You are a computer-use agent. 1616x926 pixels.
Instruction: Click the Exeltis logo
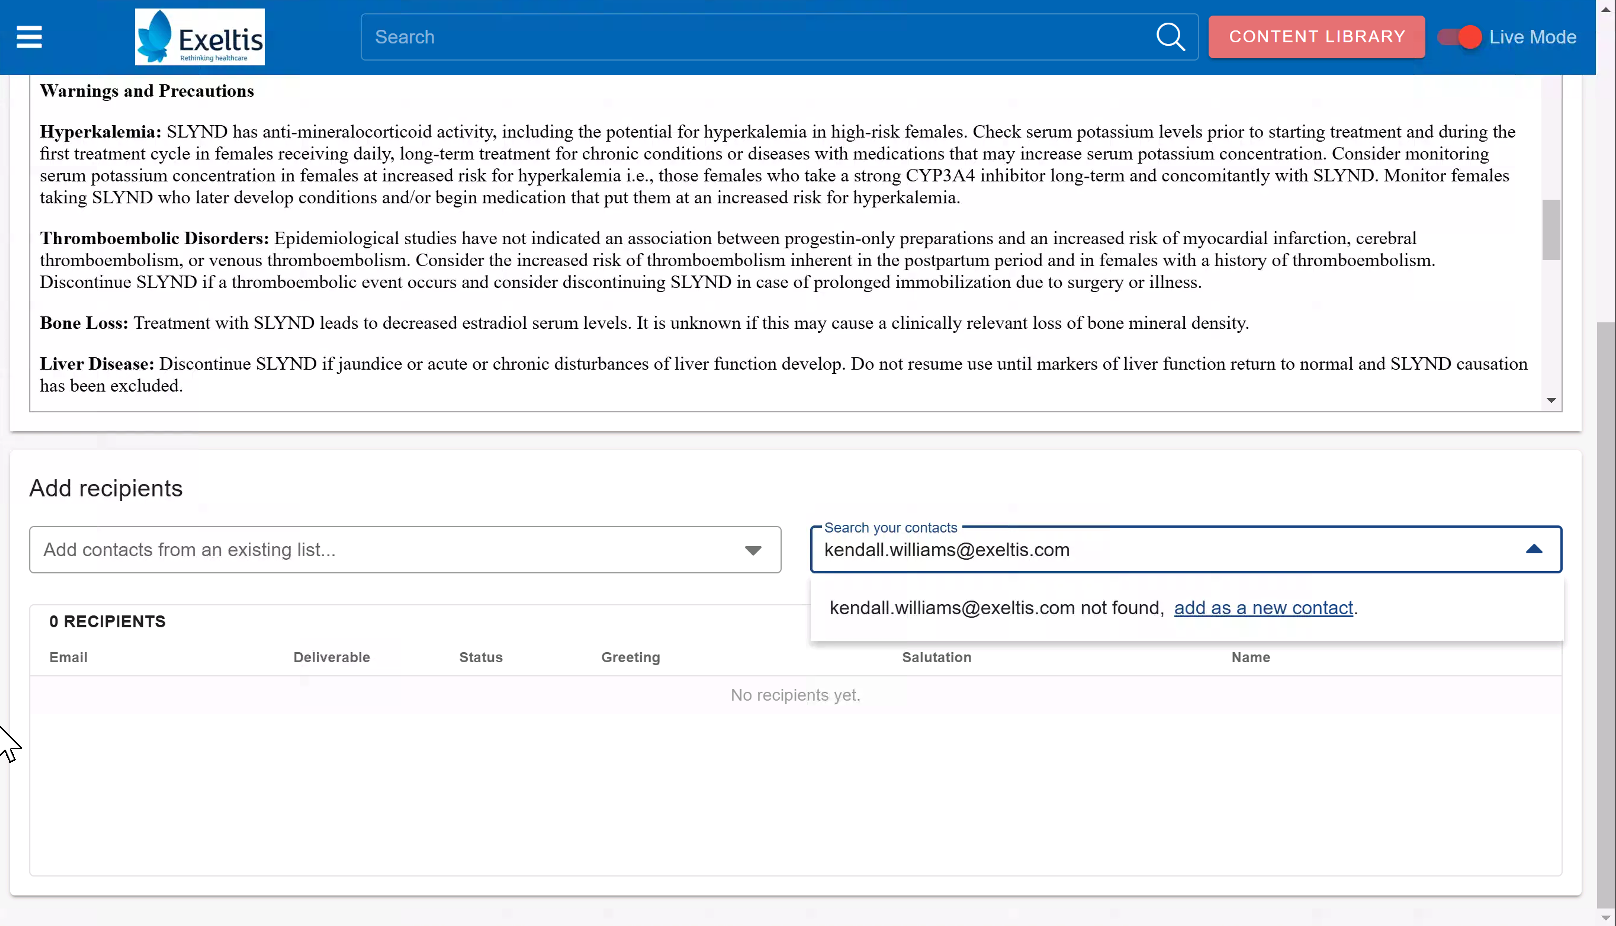[x=200, y=37]
